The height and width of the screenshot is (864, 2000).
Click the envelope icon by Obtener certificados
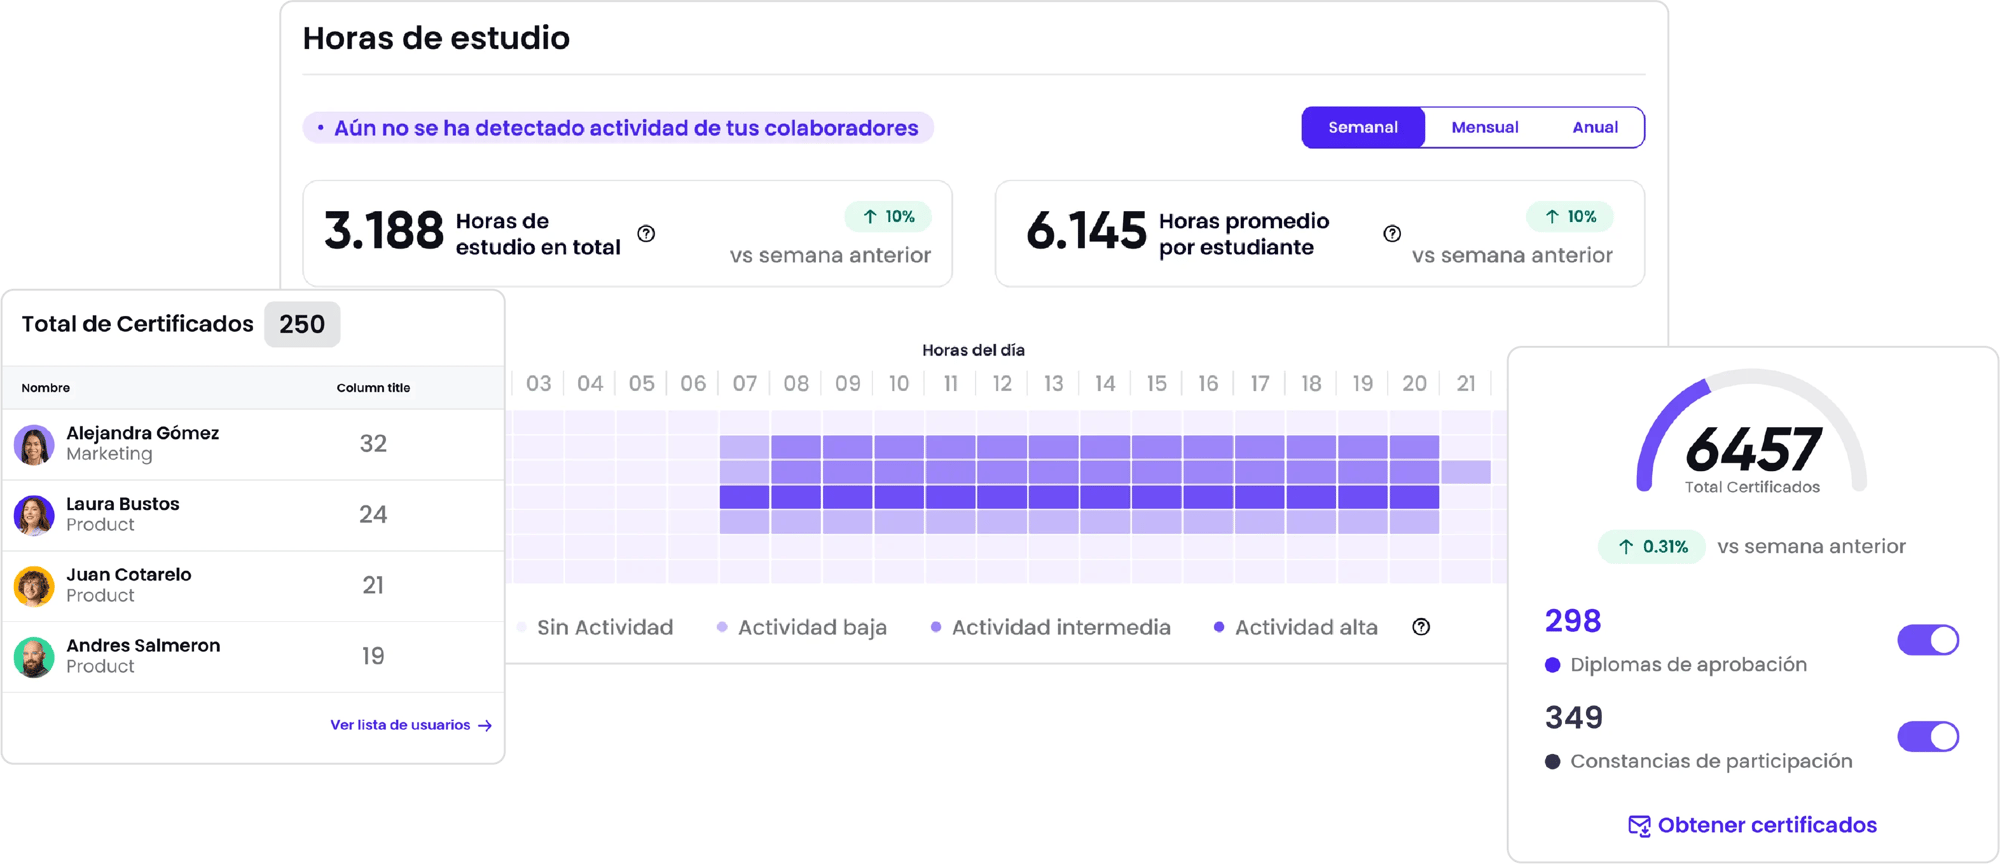click(1639, 826)
